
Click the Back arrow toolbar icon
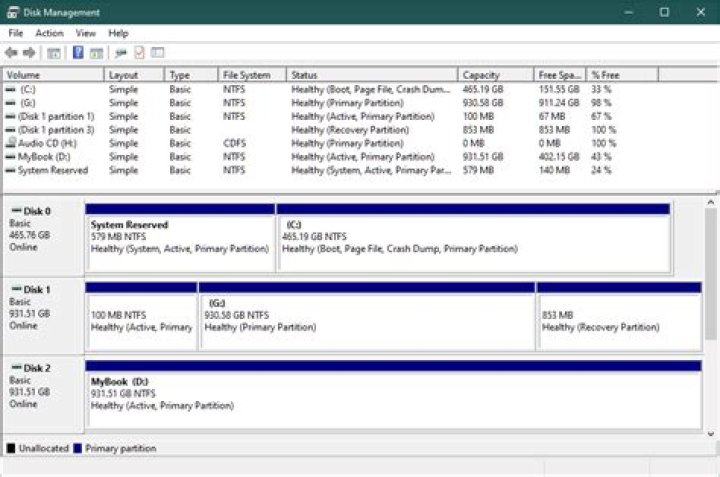pyautogui.click(x=11, y=53)
